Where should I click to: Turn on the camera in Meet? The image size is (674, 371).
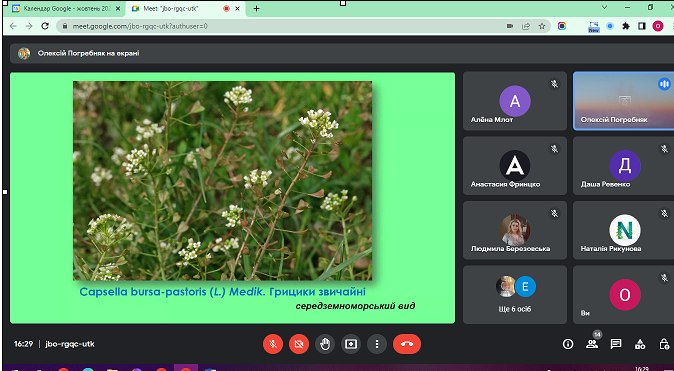pos(299,344)
